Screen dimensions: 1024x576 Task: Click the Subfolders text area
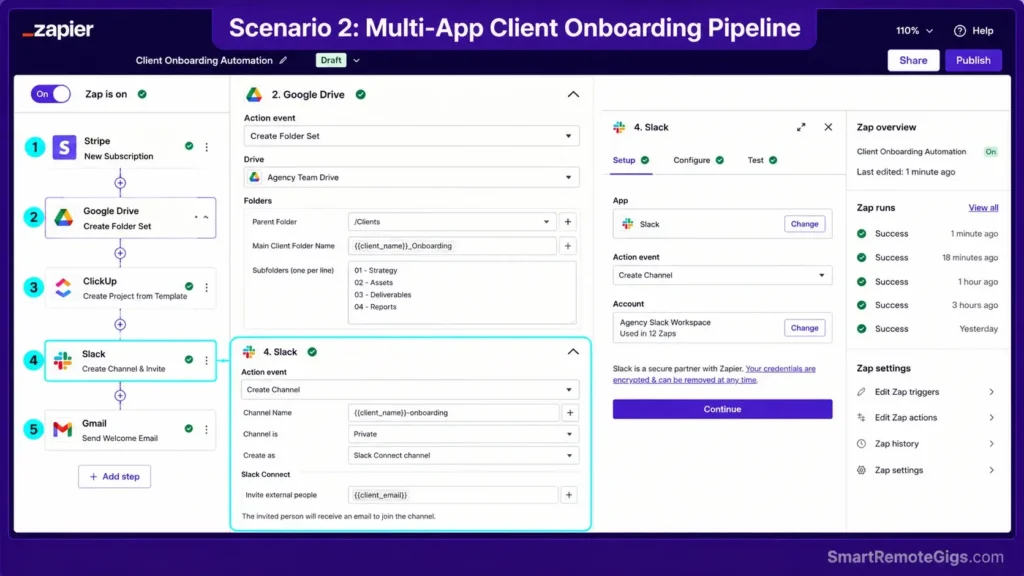pos(462,293)
